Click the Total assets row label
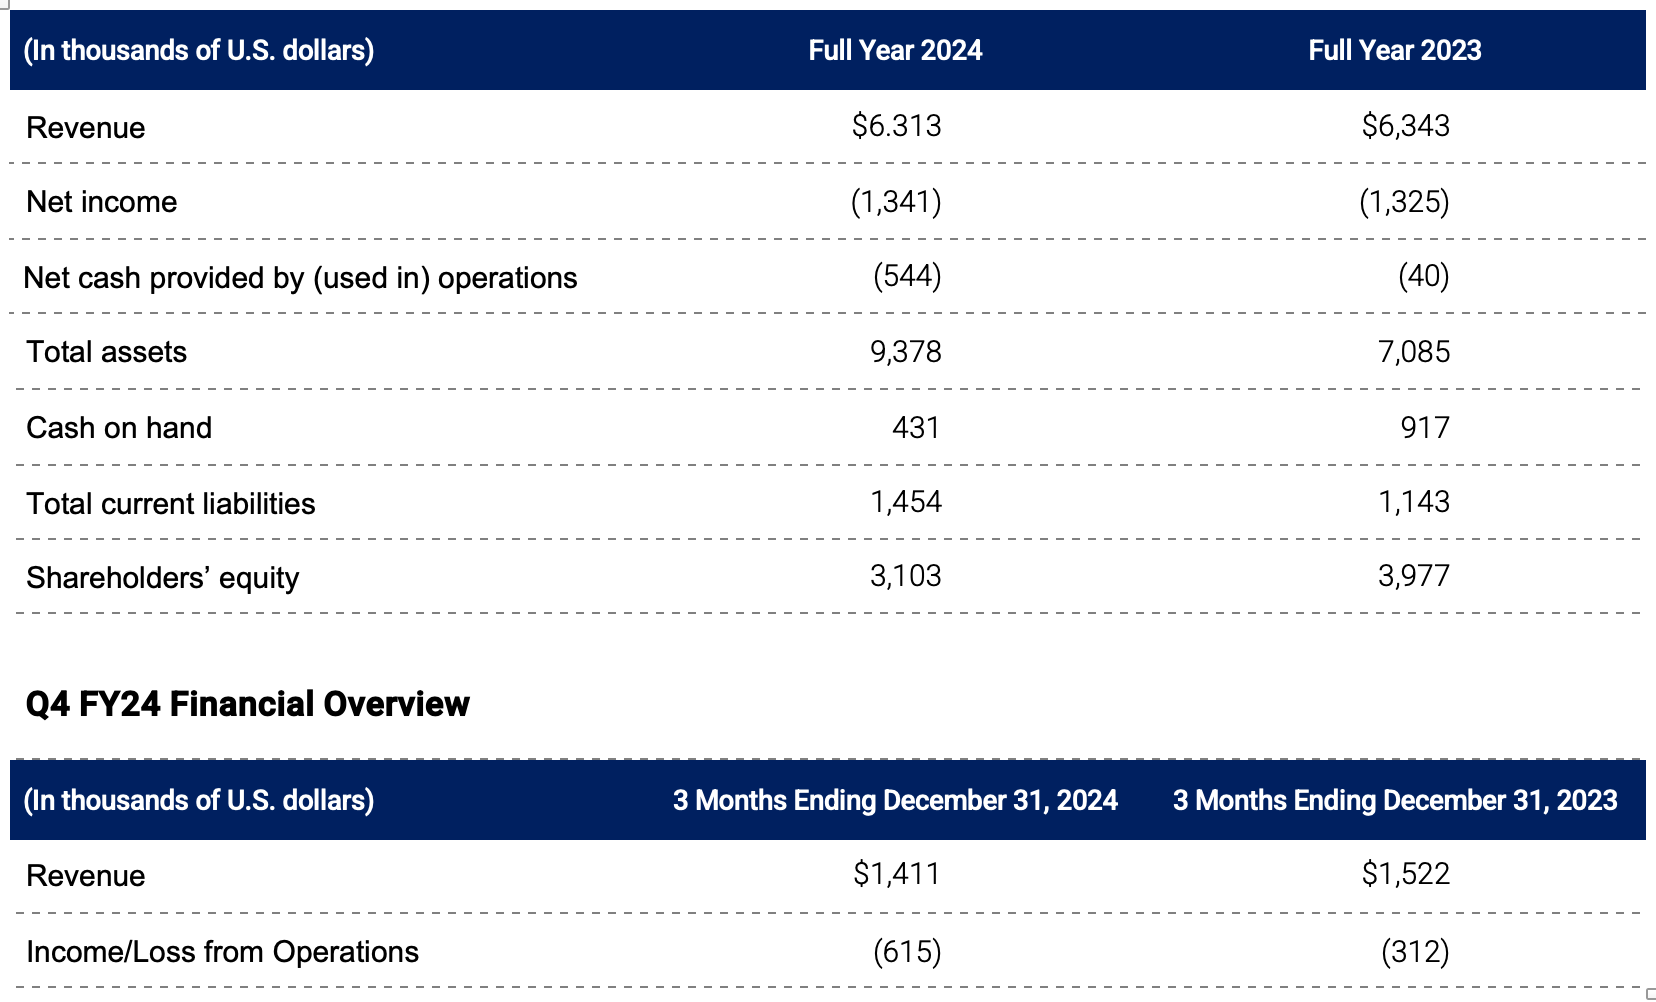 [106, 352]
